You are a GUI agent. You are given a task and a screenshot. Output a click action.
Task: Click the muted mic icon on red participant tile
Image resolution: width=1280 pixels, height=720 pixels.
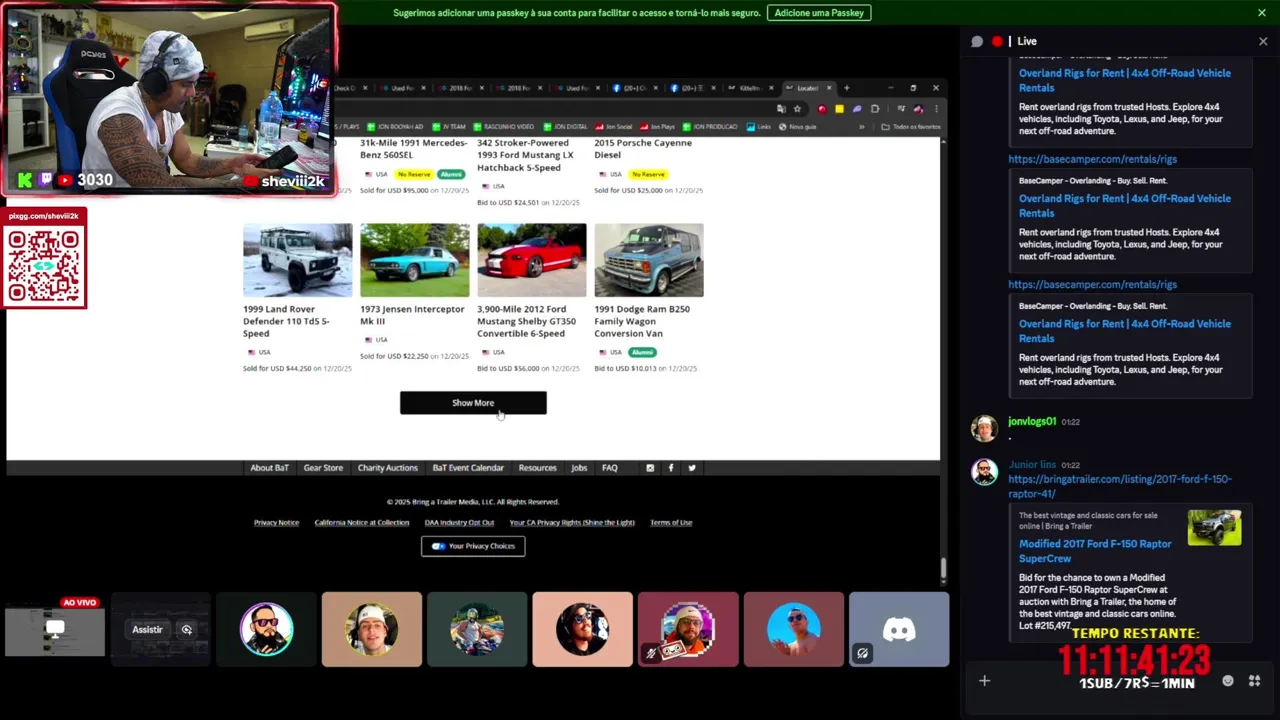[651, 653]
